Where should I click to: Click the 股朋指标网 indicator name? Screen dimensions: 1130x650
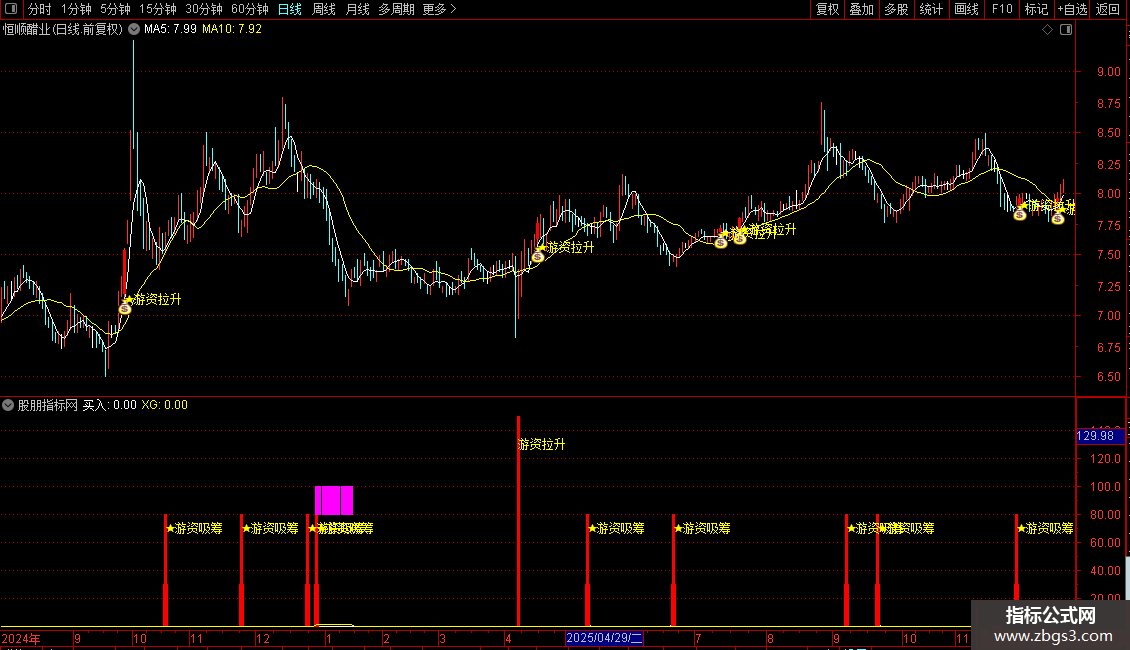(48, 405)
